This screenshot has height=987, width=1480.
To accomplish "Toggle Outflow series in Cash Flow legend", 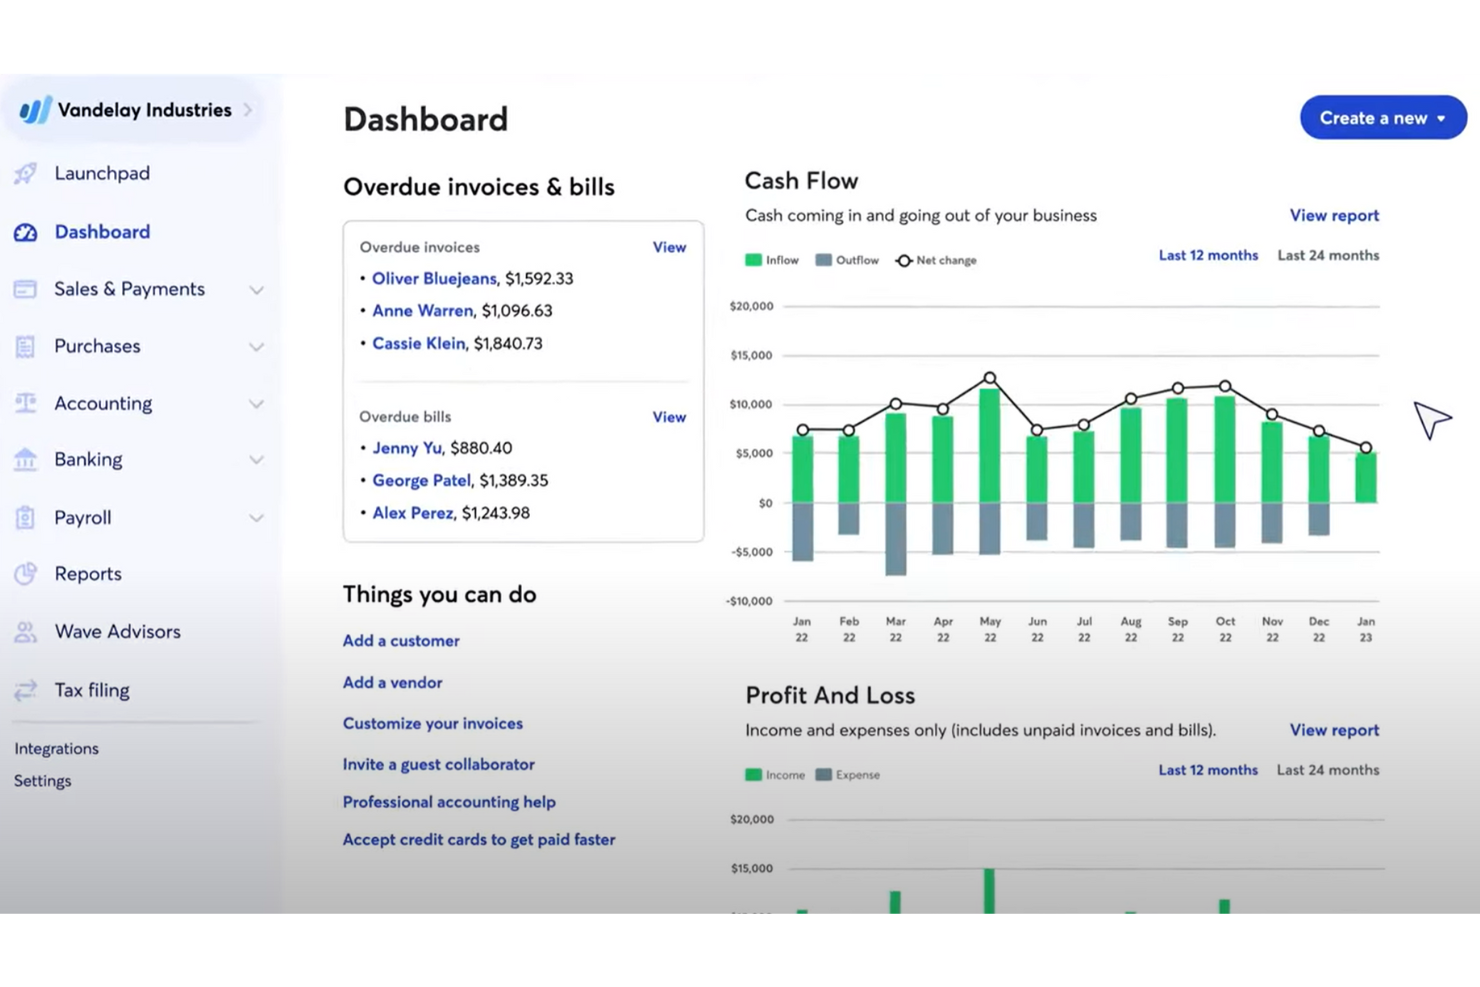I will (847, 260).
